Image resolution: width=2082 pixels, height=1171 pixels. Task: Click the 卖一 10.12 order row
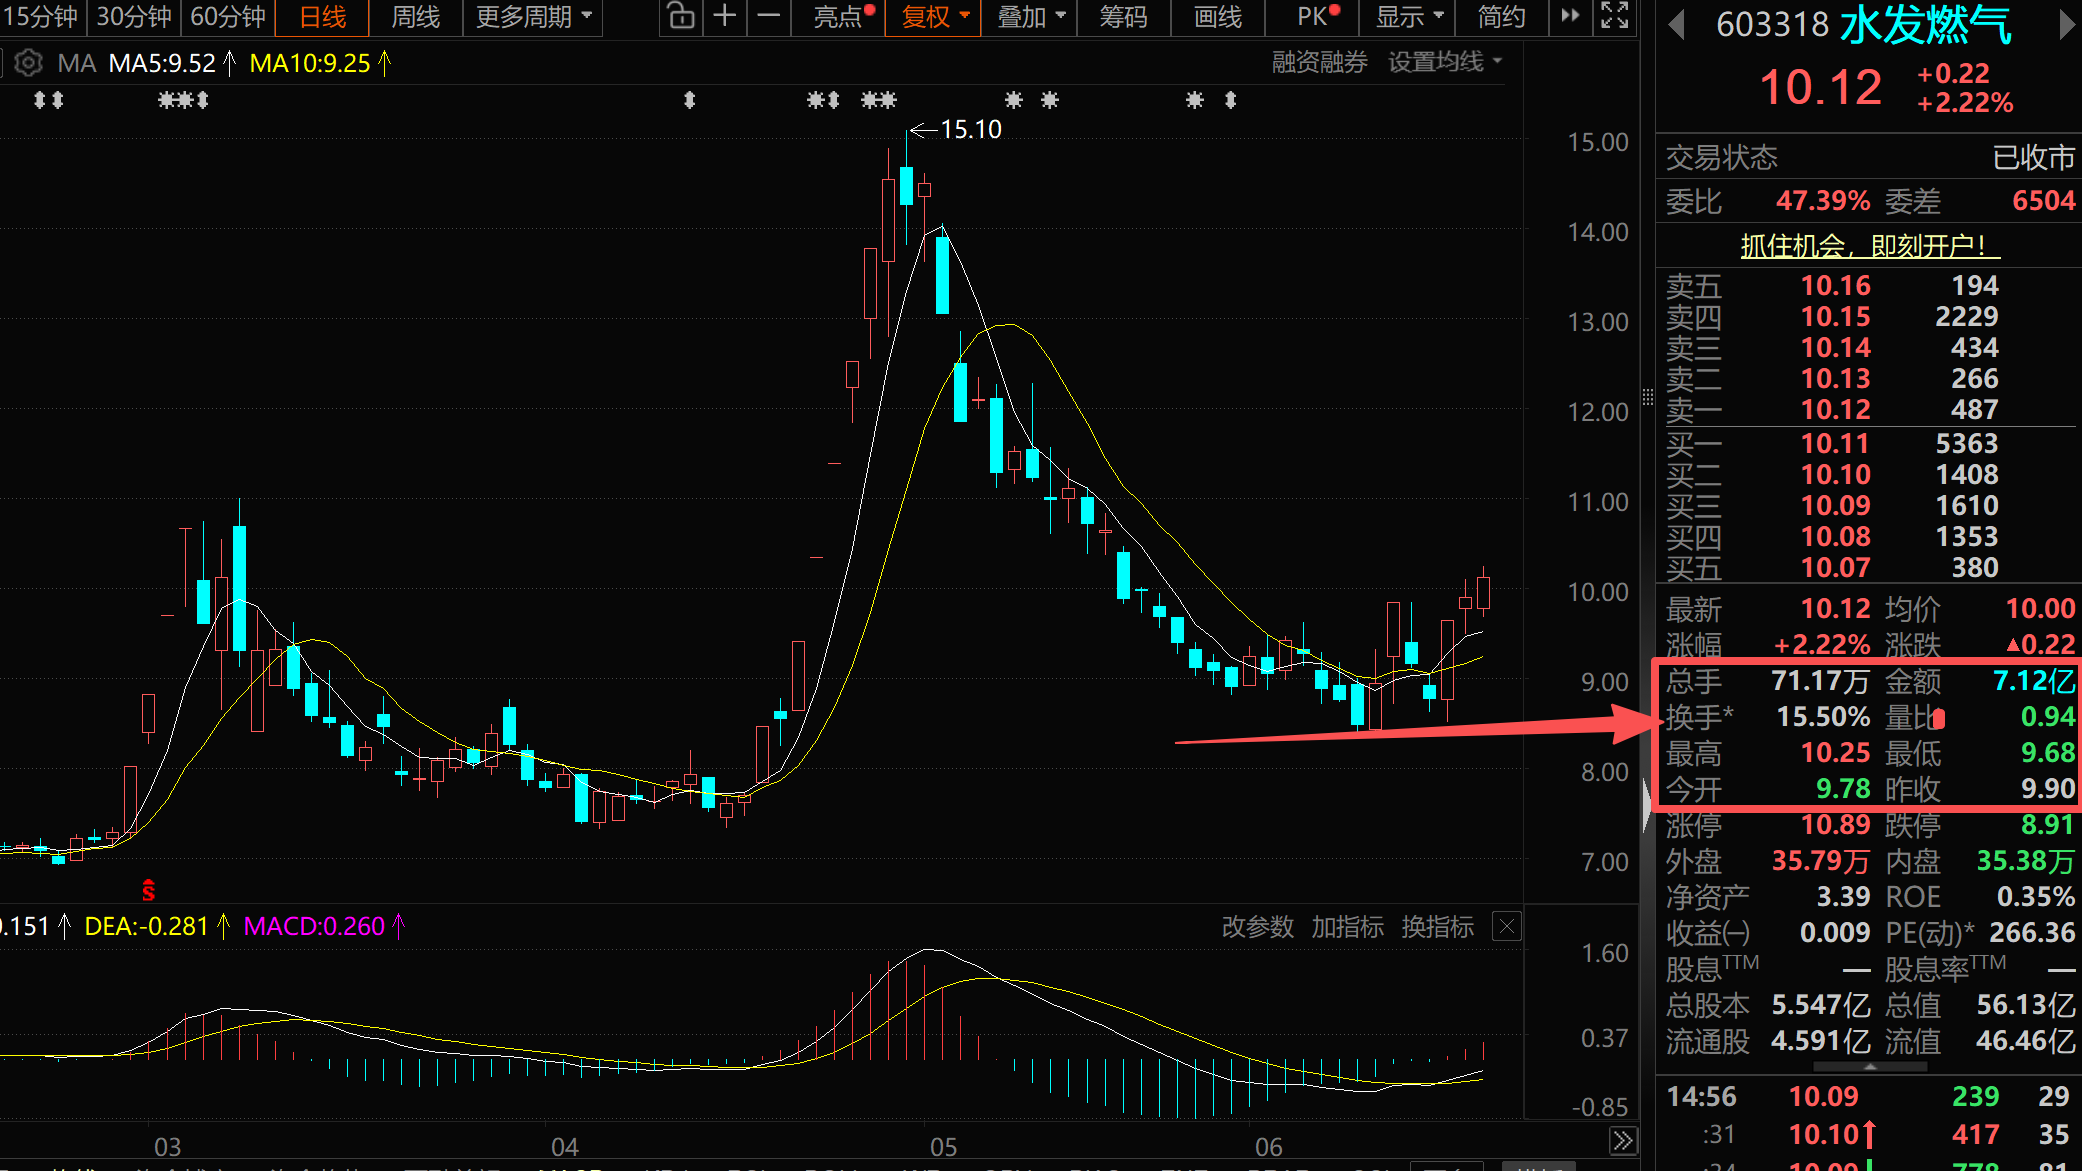click(1866, 410)
